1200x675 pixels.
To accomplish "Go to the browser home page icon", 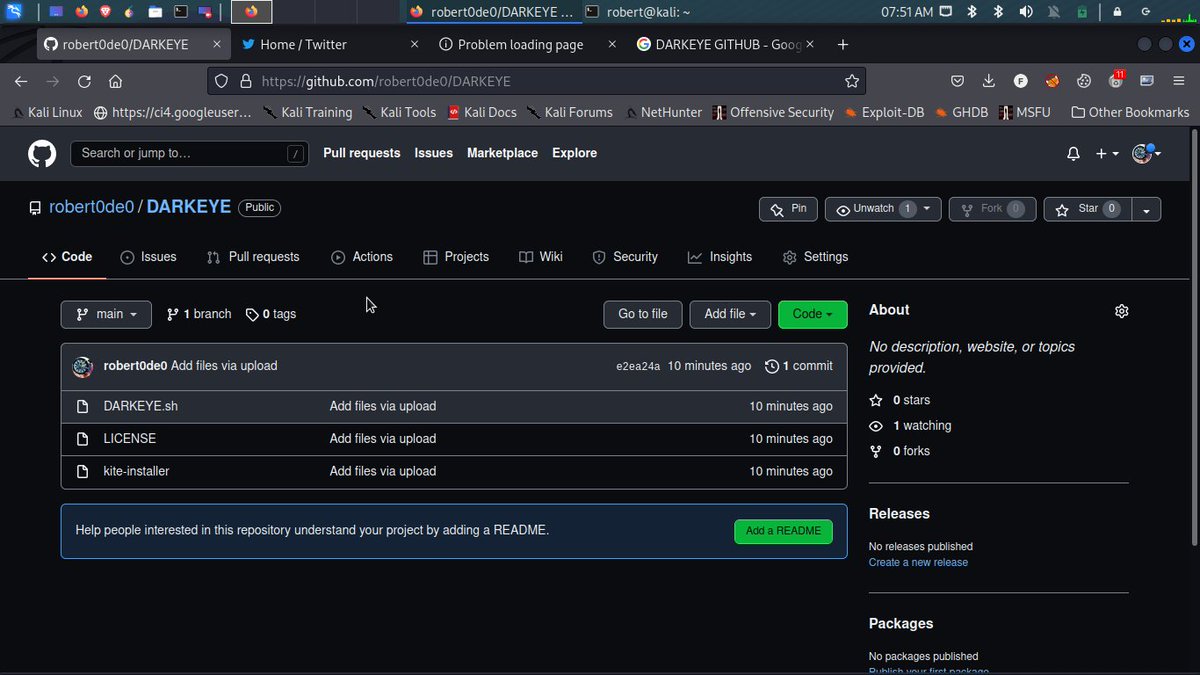I will click(x=116, y=81).
